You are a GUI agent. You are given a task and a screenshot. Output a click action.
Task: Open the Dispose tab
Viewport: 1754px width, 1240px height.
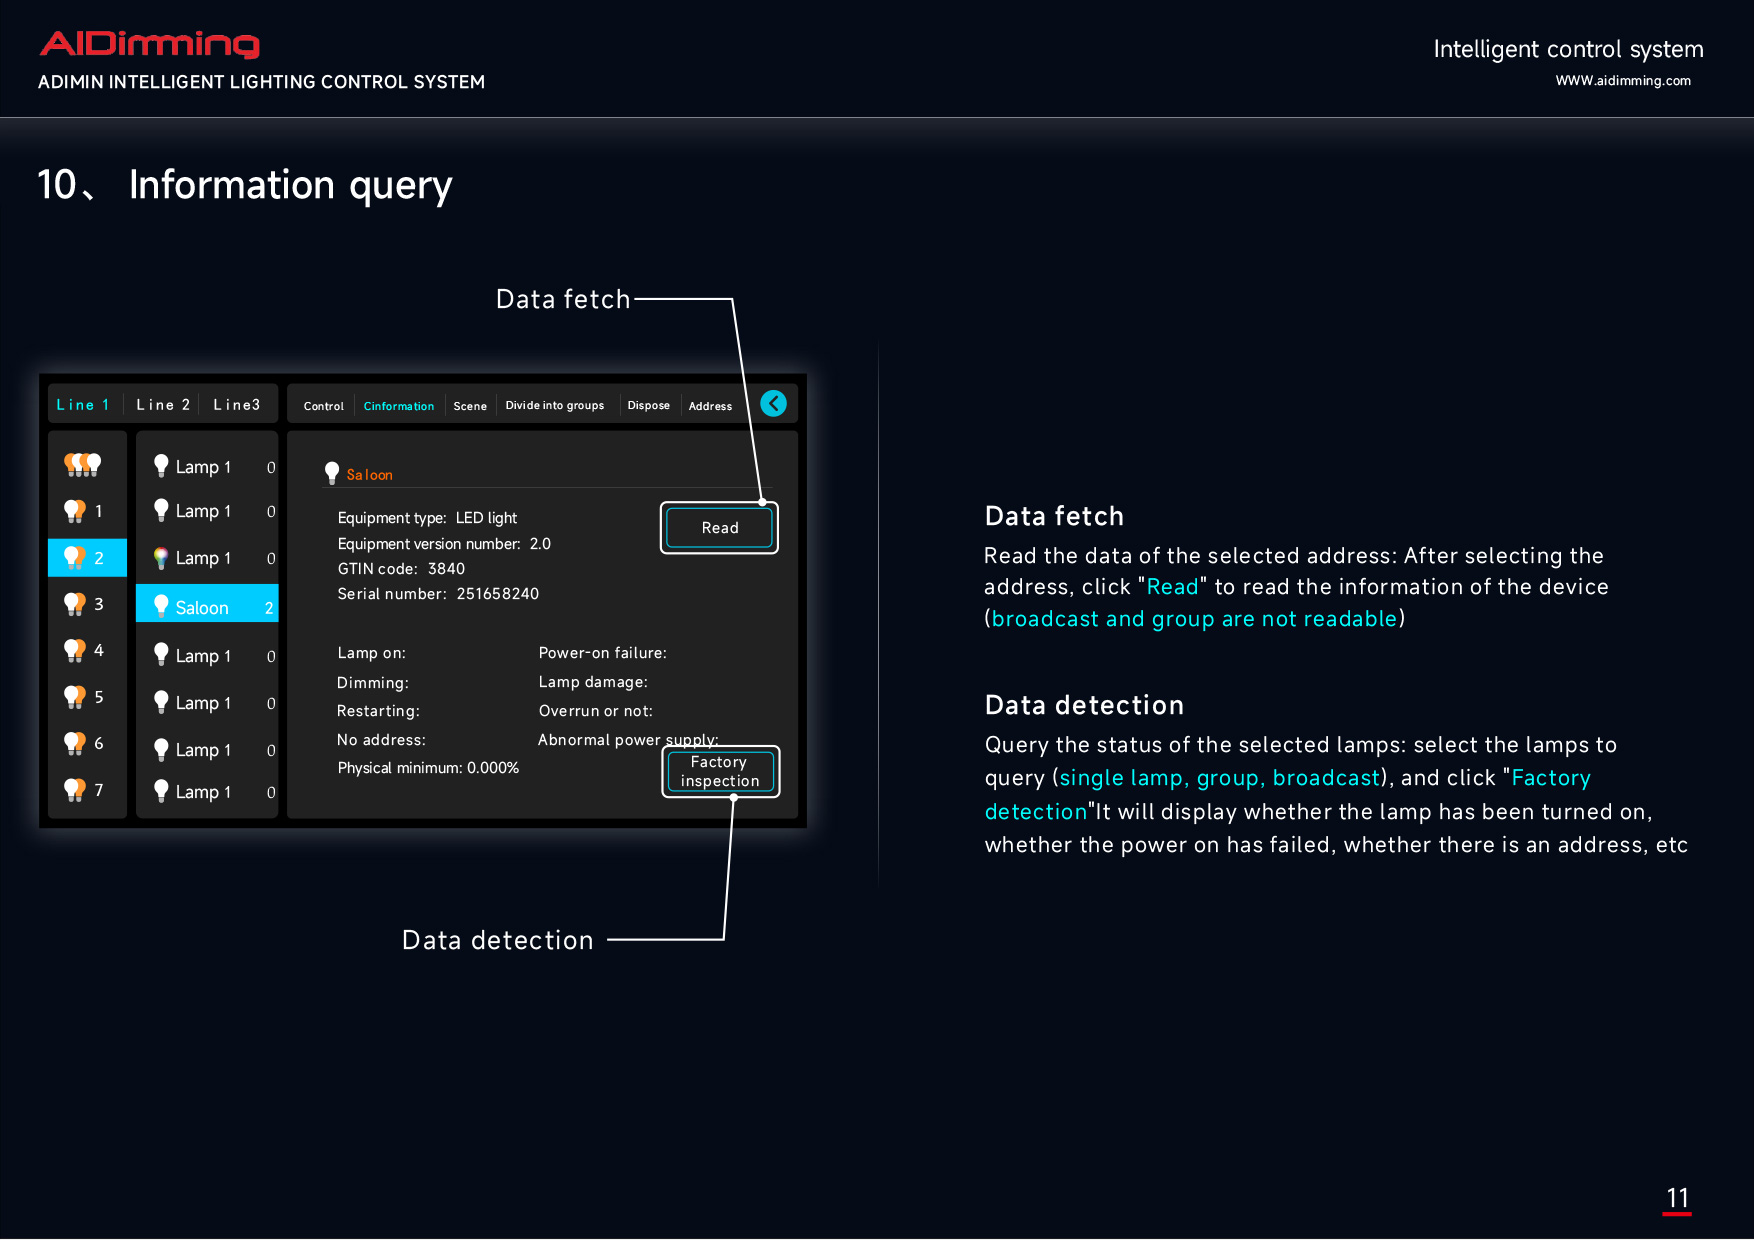(649, 405)
